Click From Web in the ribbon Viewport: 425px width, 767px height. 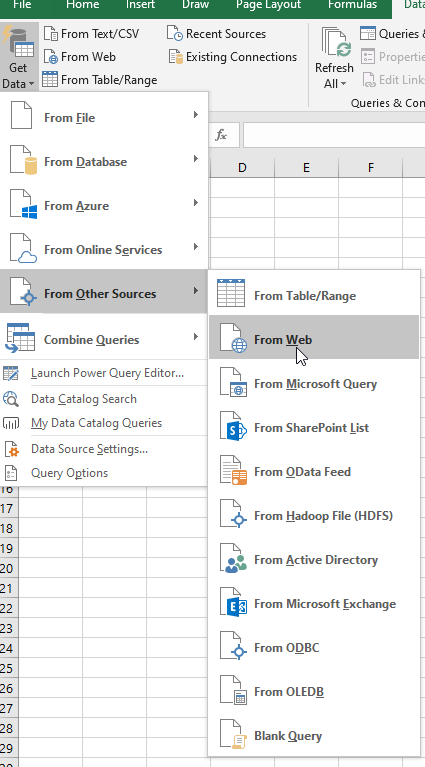(80, 57)
